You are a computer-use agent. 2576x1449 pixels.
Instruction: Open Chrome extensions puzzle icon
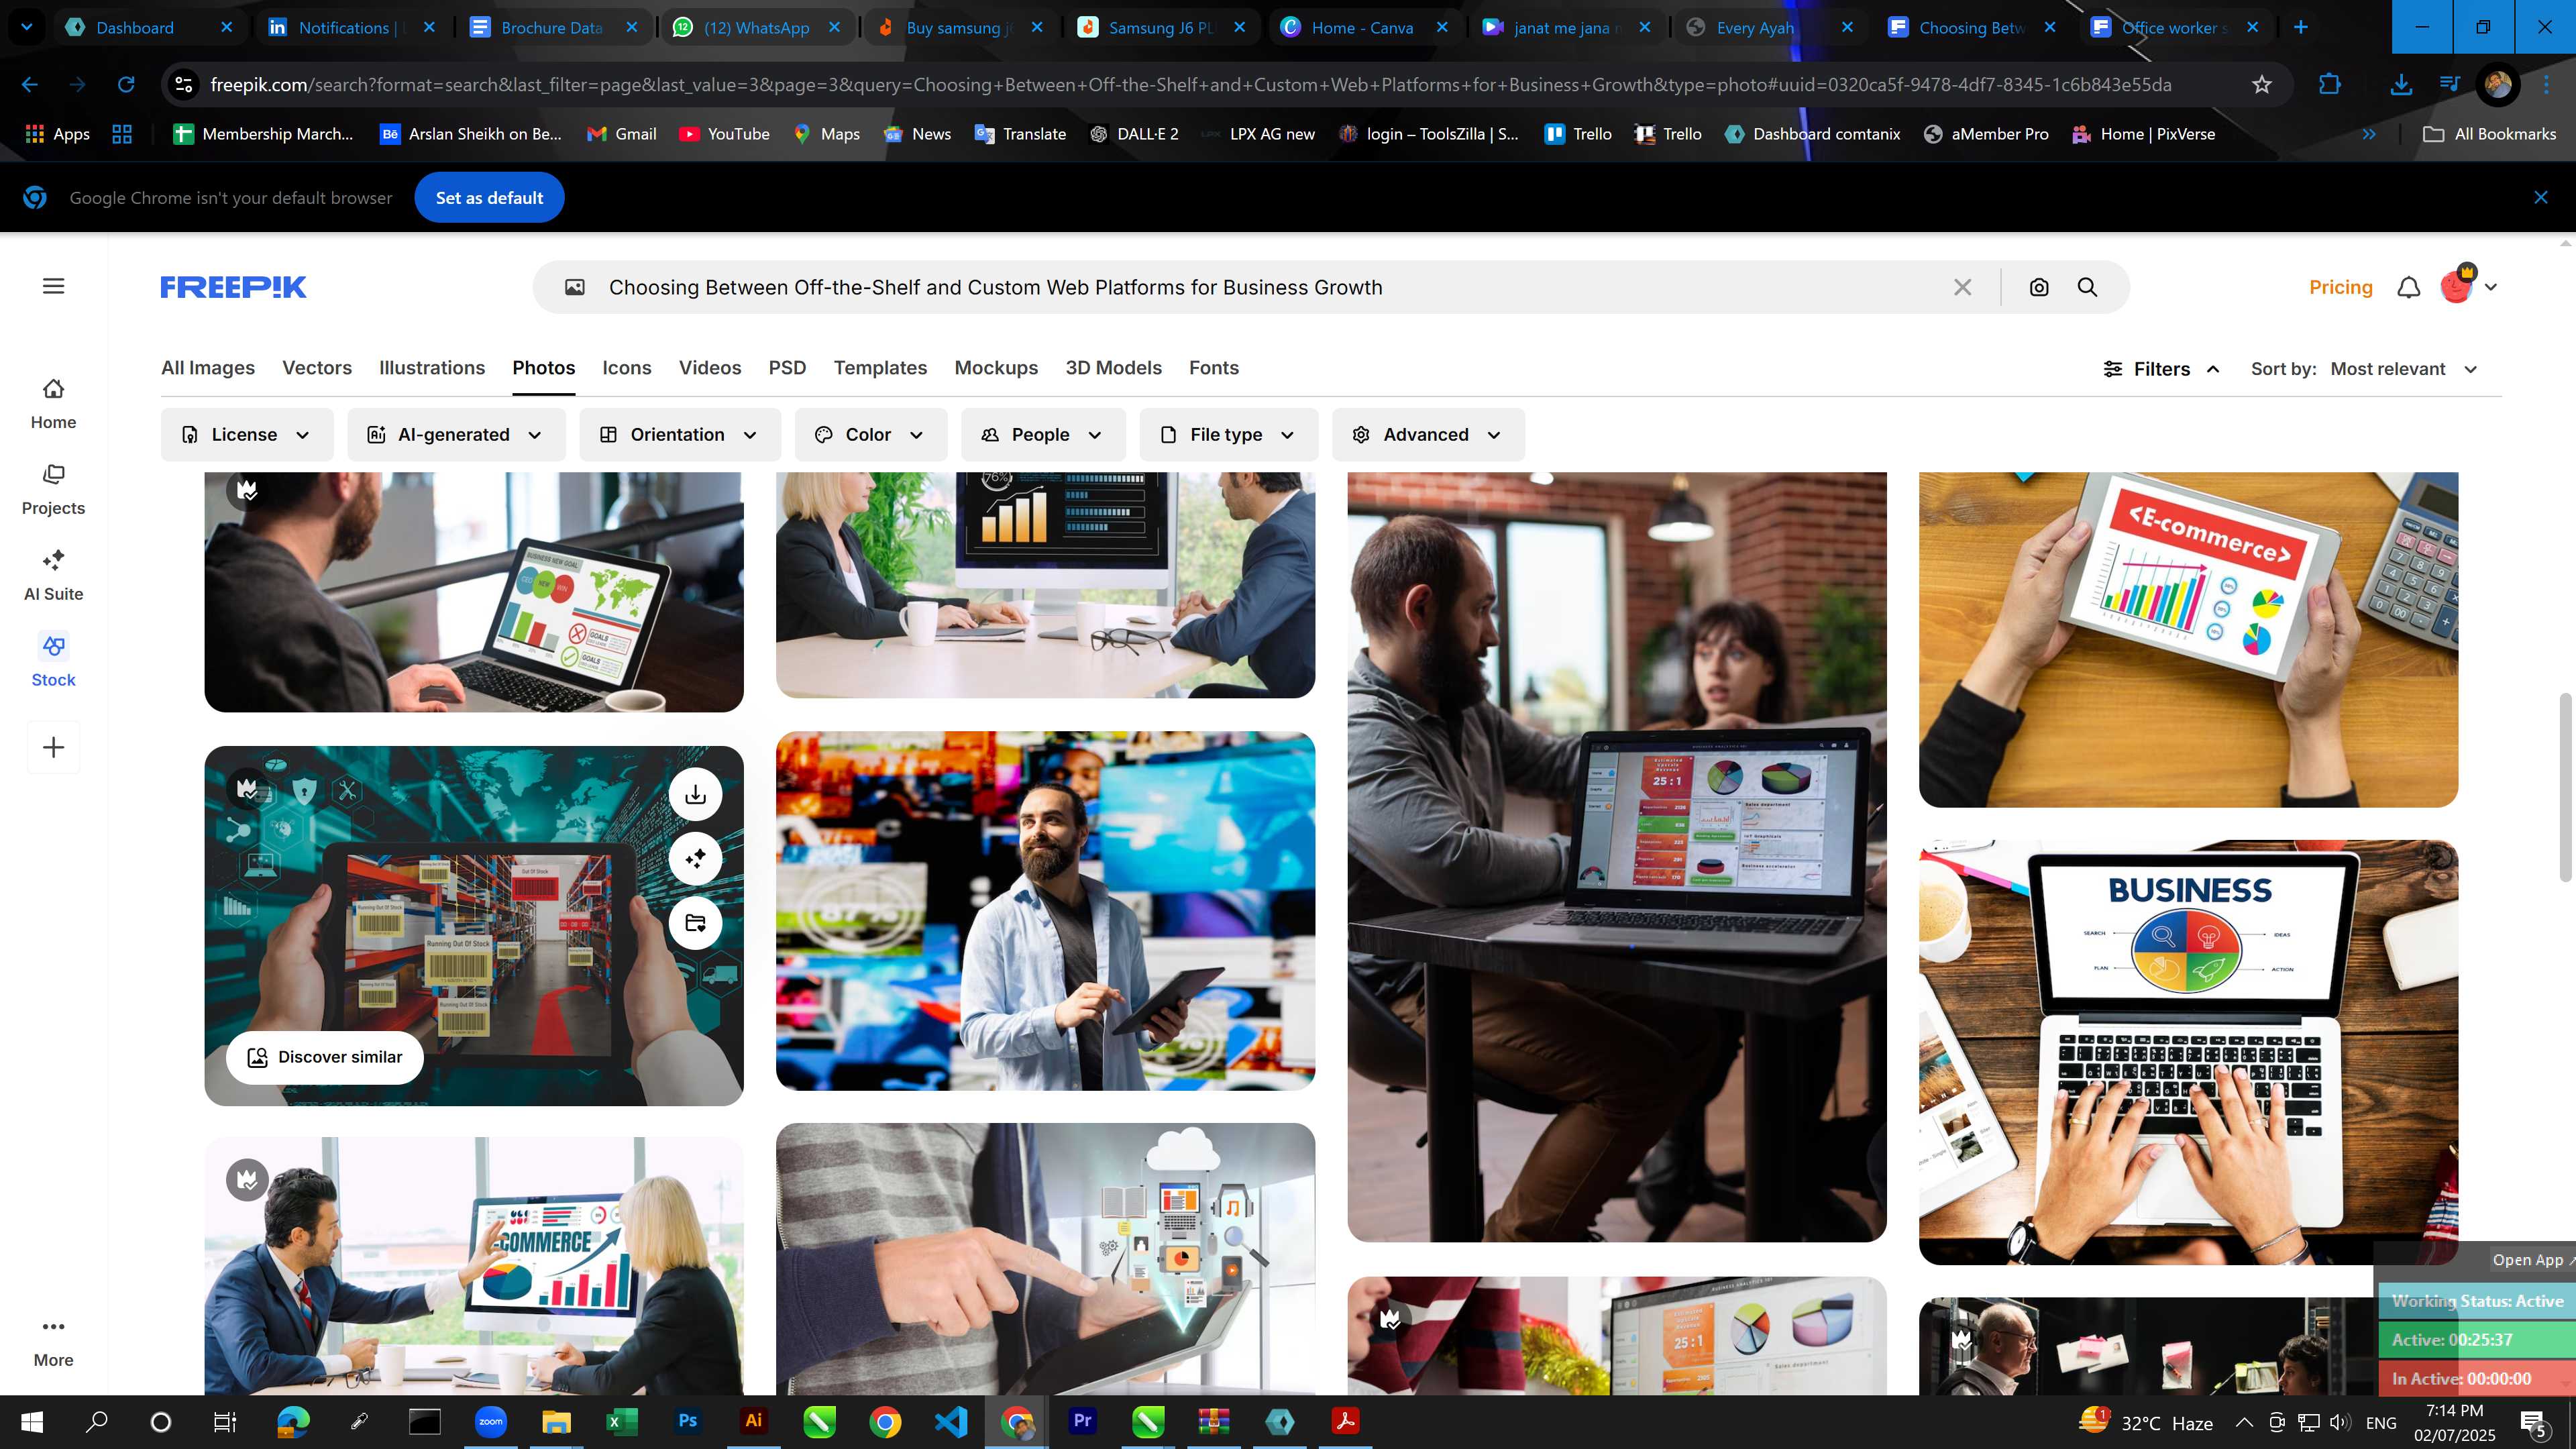(x=2330, y=85)
